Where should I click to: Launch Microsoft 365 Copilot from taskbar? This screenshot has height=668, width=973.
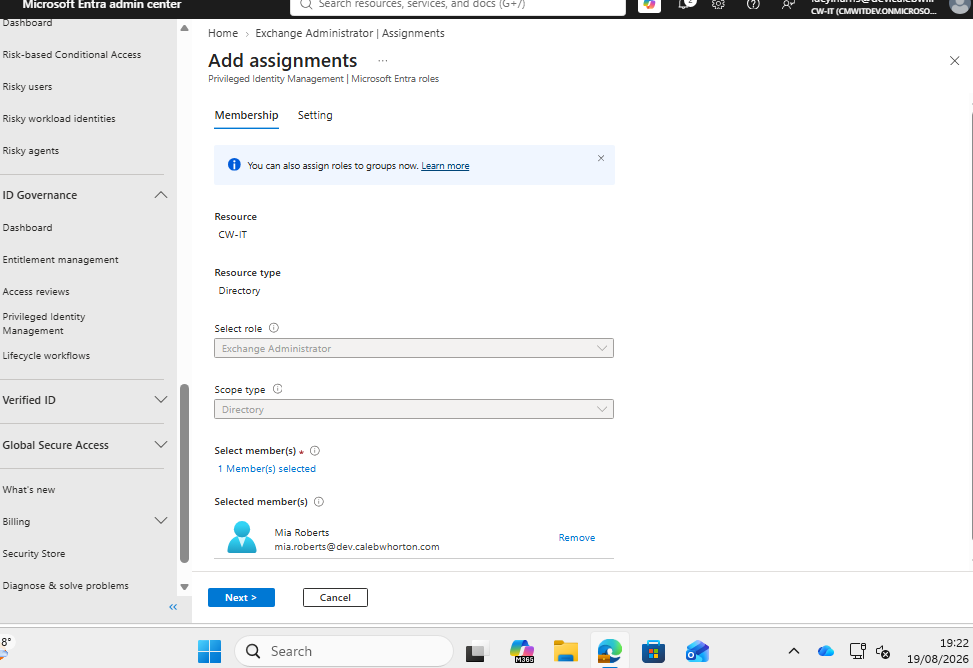coord(522,652)
